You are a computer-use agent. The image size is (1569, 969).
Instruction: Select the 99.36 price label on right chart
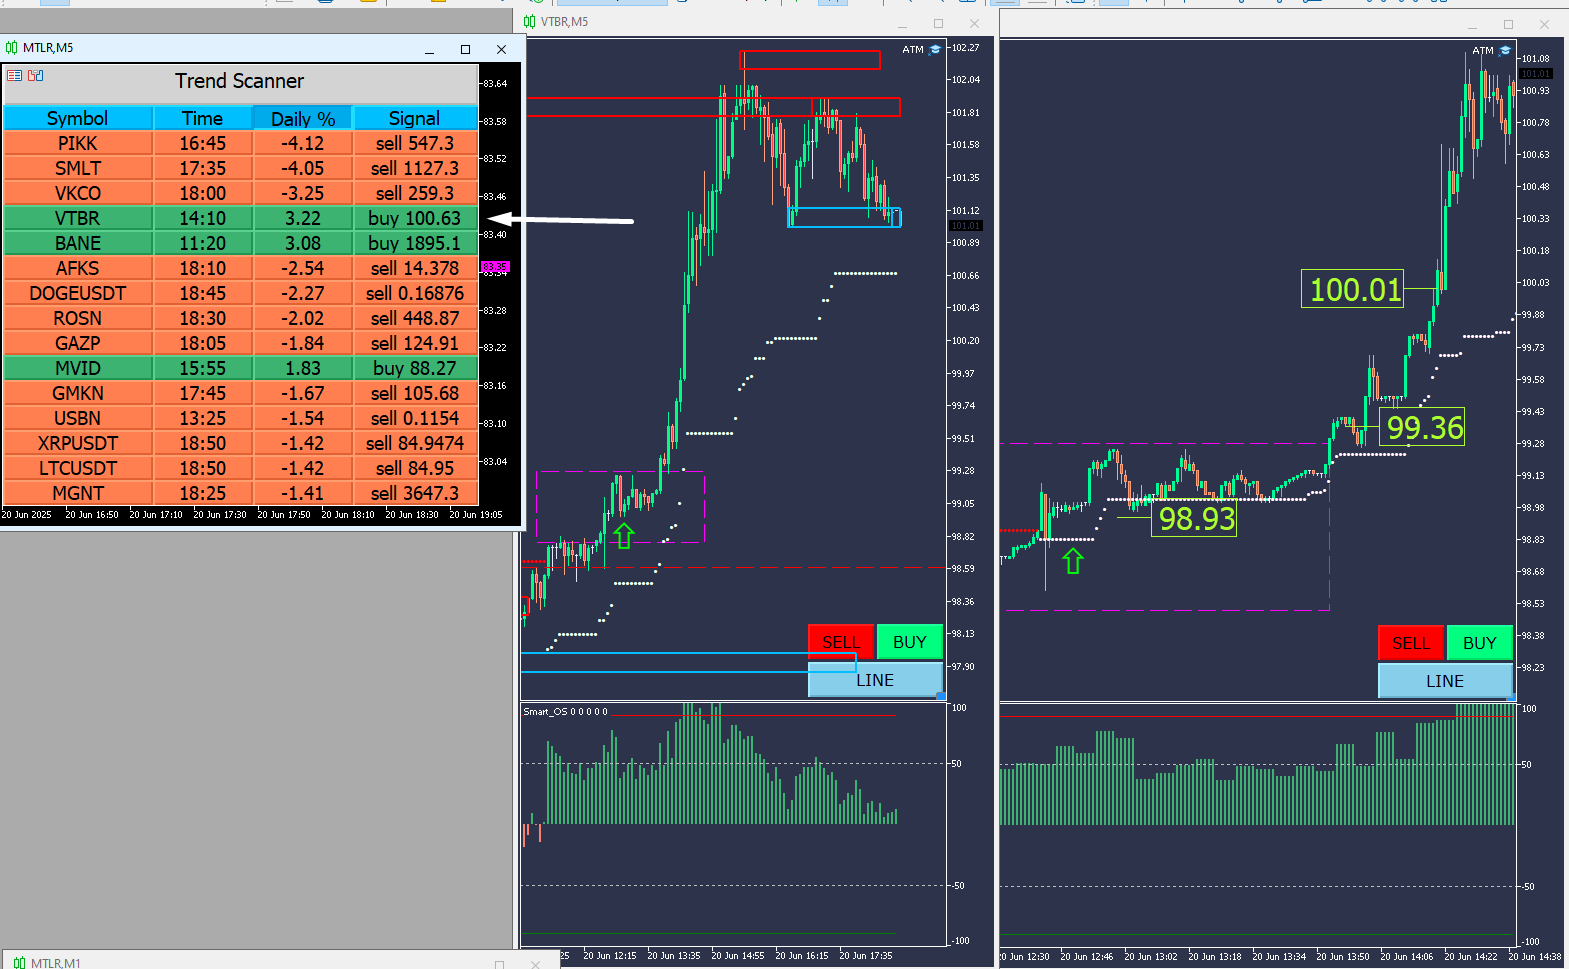tap(1422, 427)
